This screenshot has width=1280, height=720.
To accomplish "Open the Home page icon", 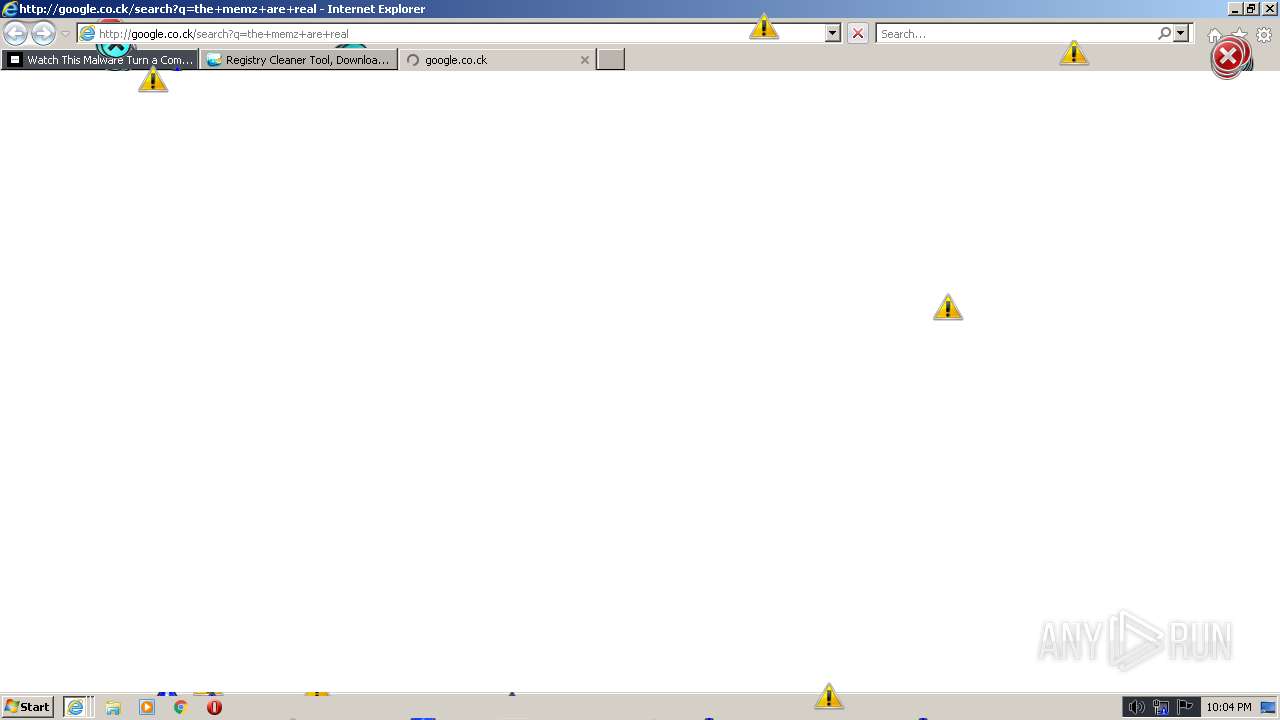I will [x=1214, y=34].
